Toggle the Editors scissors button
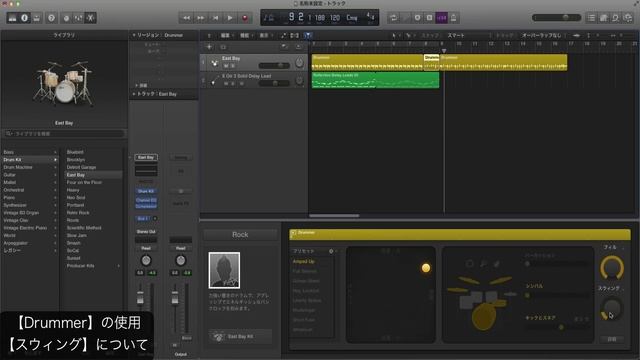This screenshot has height=360, width=640. (x=91, y=18)
